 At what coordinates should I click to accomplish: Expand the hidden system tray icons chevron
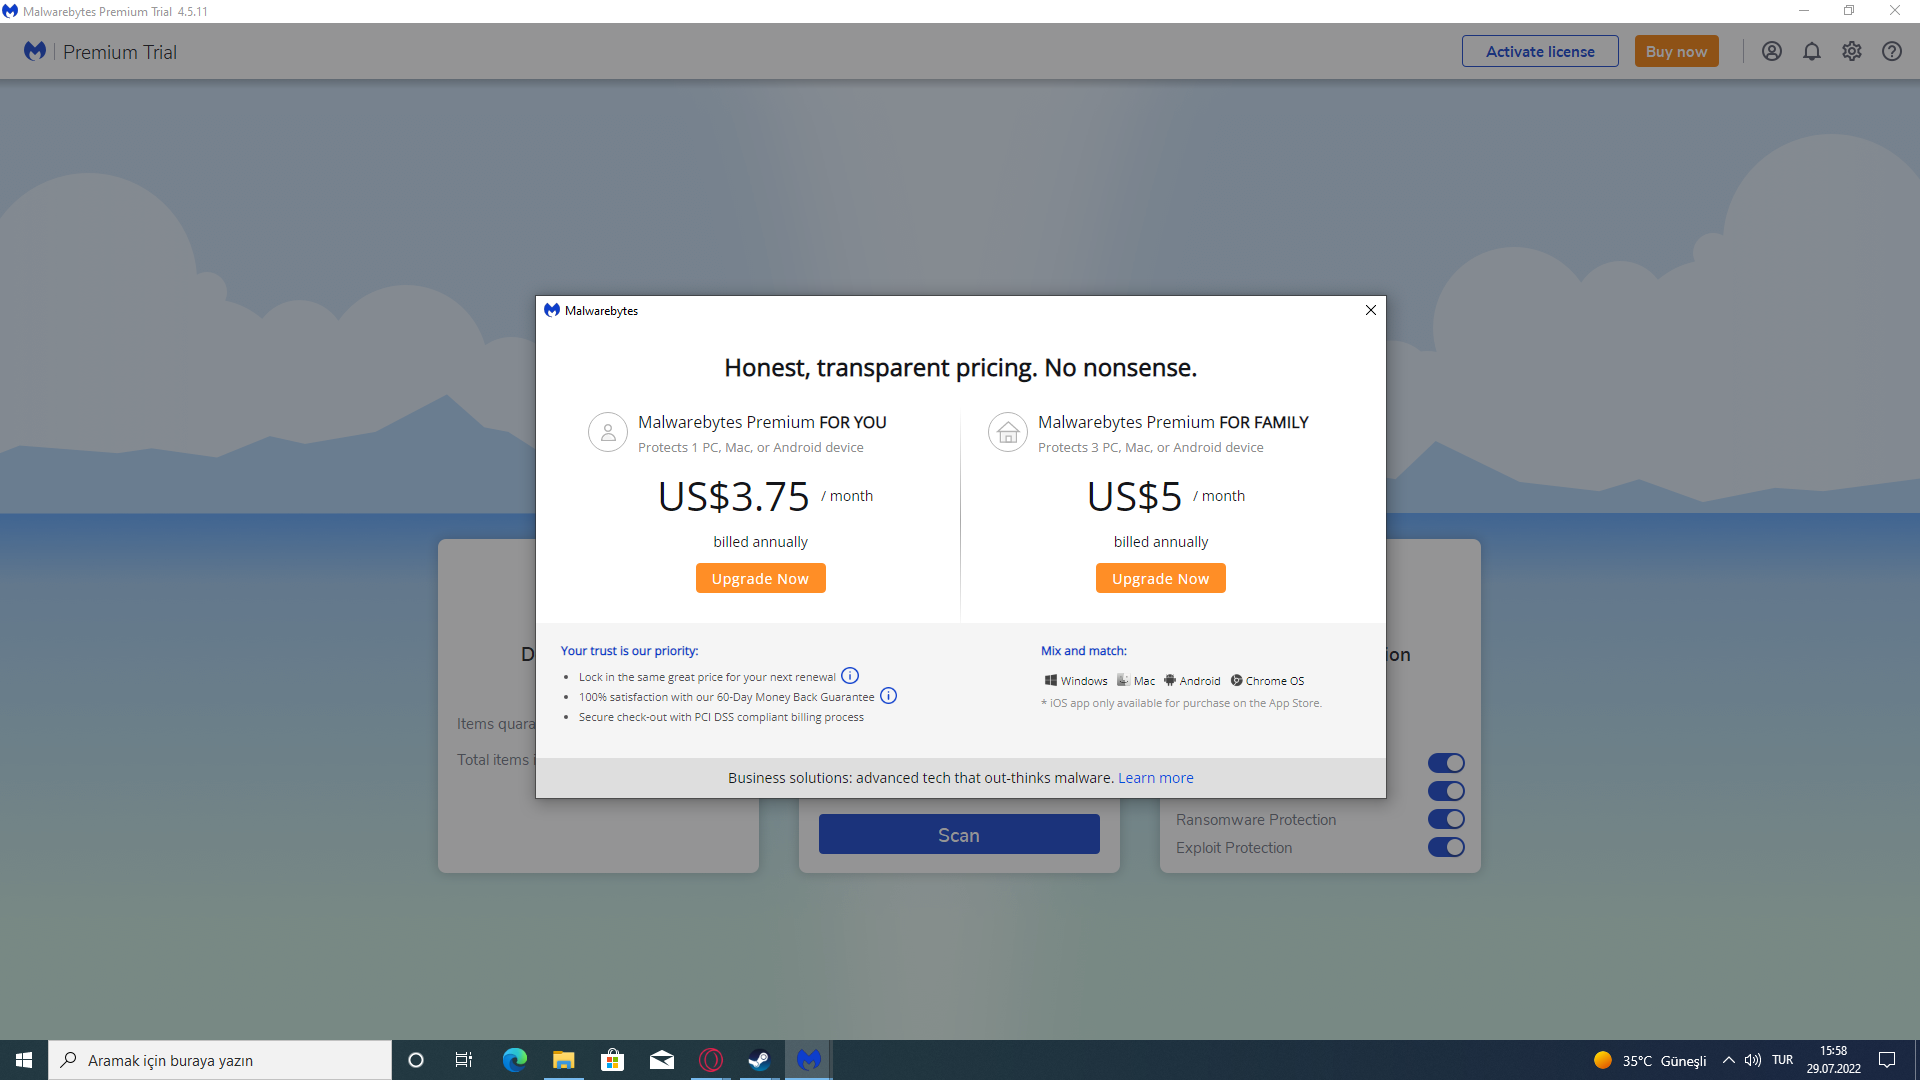[x=1728, y=1060]
